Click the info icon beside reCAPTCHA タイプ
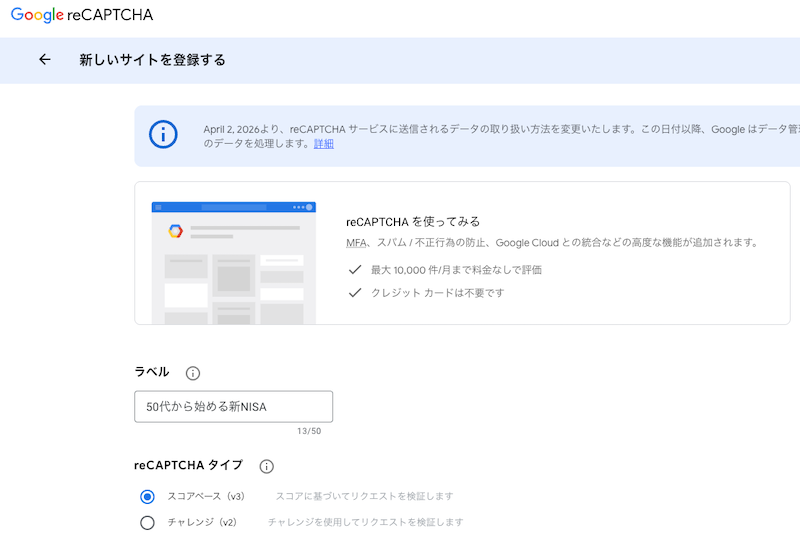The height and width of the screenshot is (538, 800). coord(266,466)
